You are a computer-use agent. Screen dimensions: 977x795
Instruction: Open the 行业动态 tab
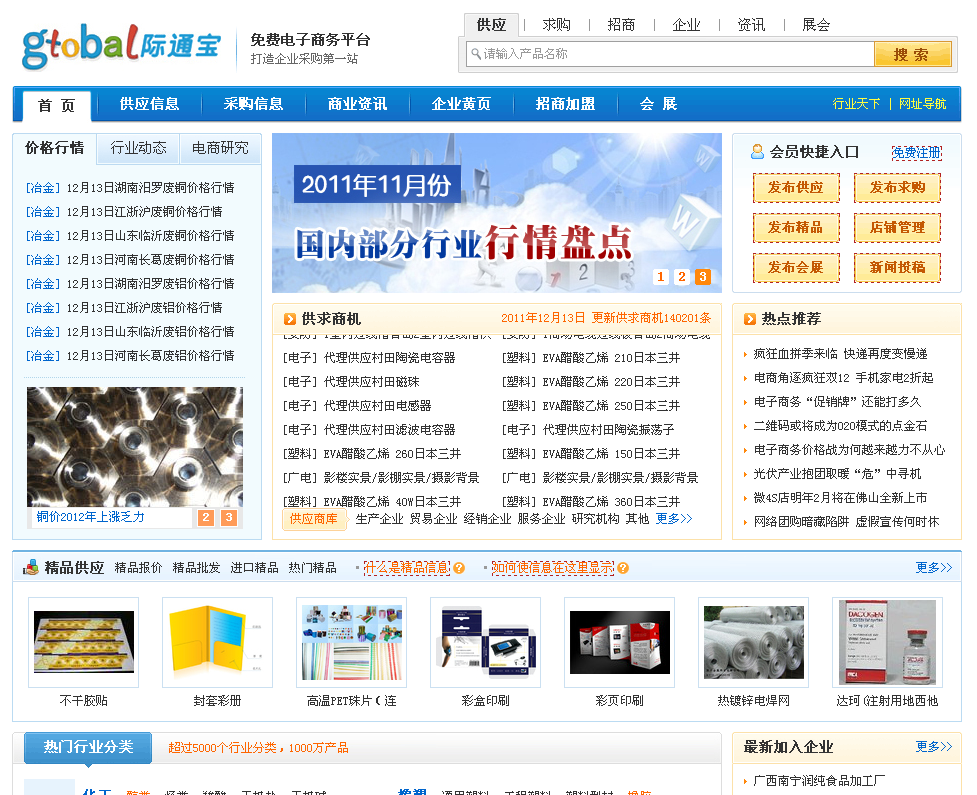[137, 148]
